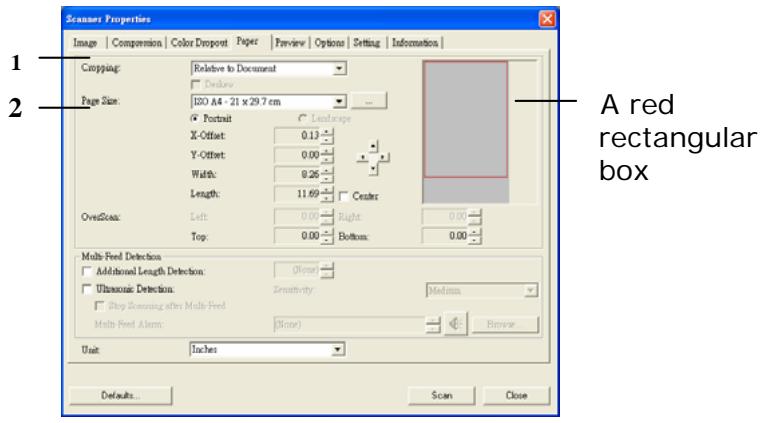Click the red cropping box in page preview
The height and width of the screenshot is (423, 762).
click(466, 119)
